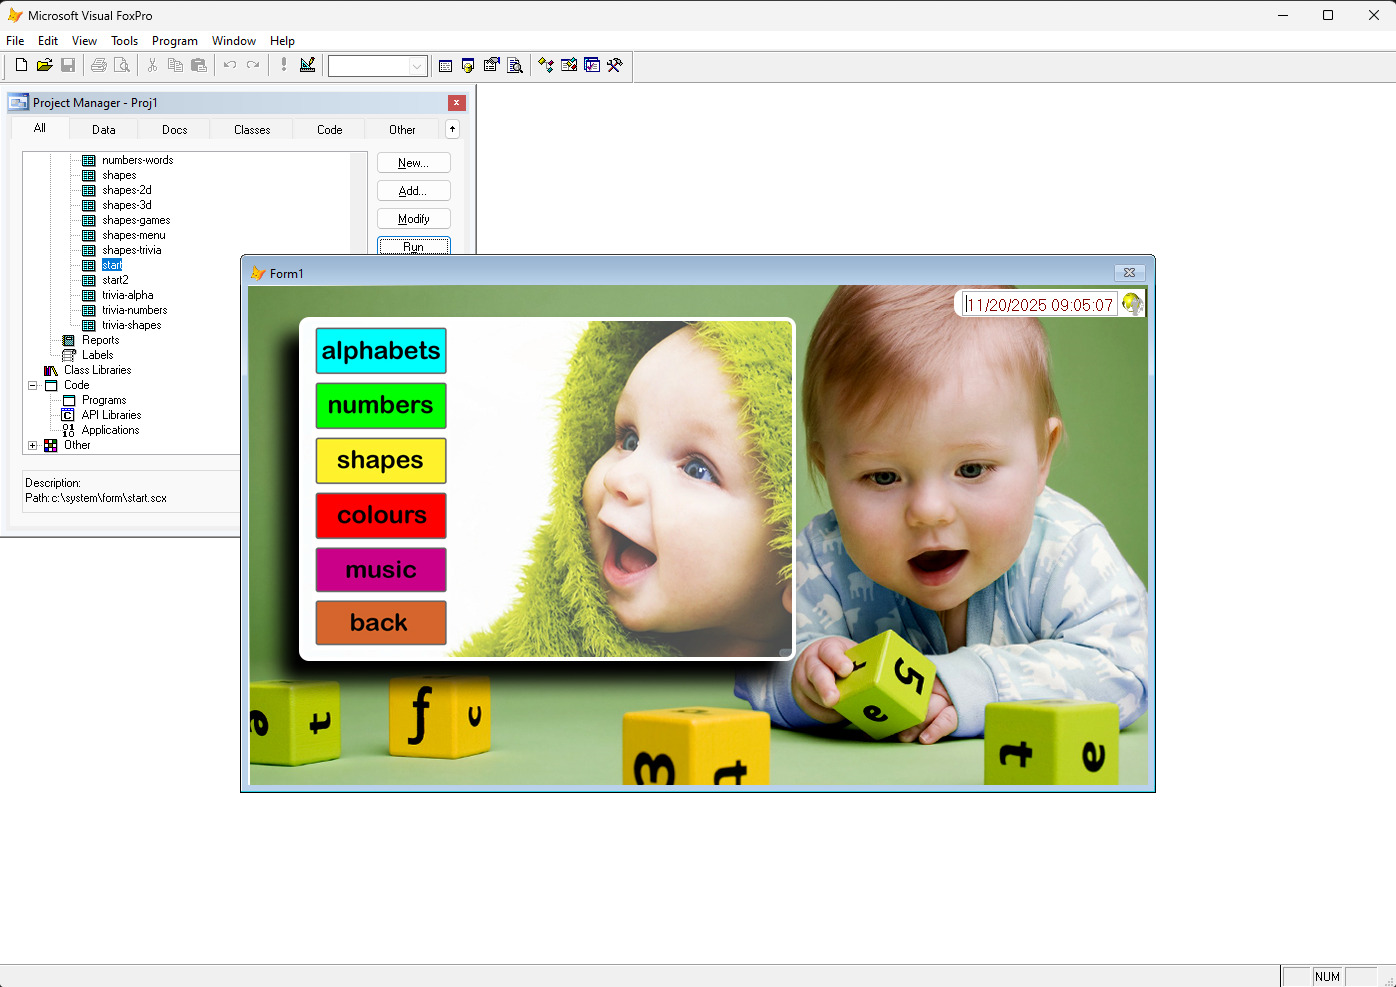The height and width of the screenshot is (987, 1396).
Task: Click the Modify button in Project Manager
Action: (413, 219)
